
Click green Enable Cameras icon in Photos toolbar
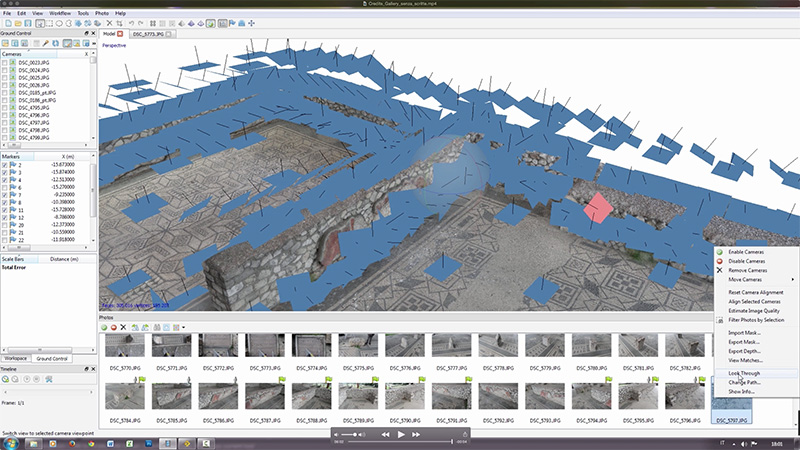(x=104, y=327)
